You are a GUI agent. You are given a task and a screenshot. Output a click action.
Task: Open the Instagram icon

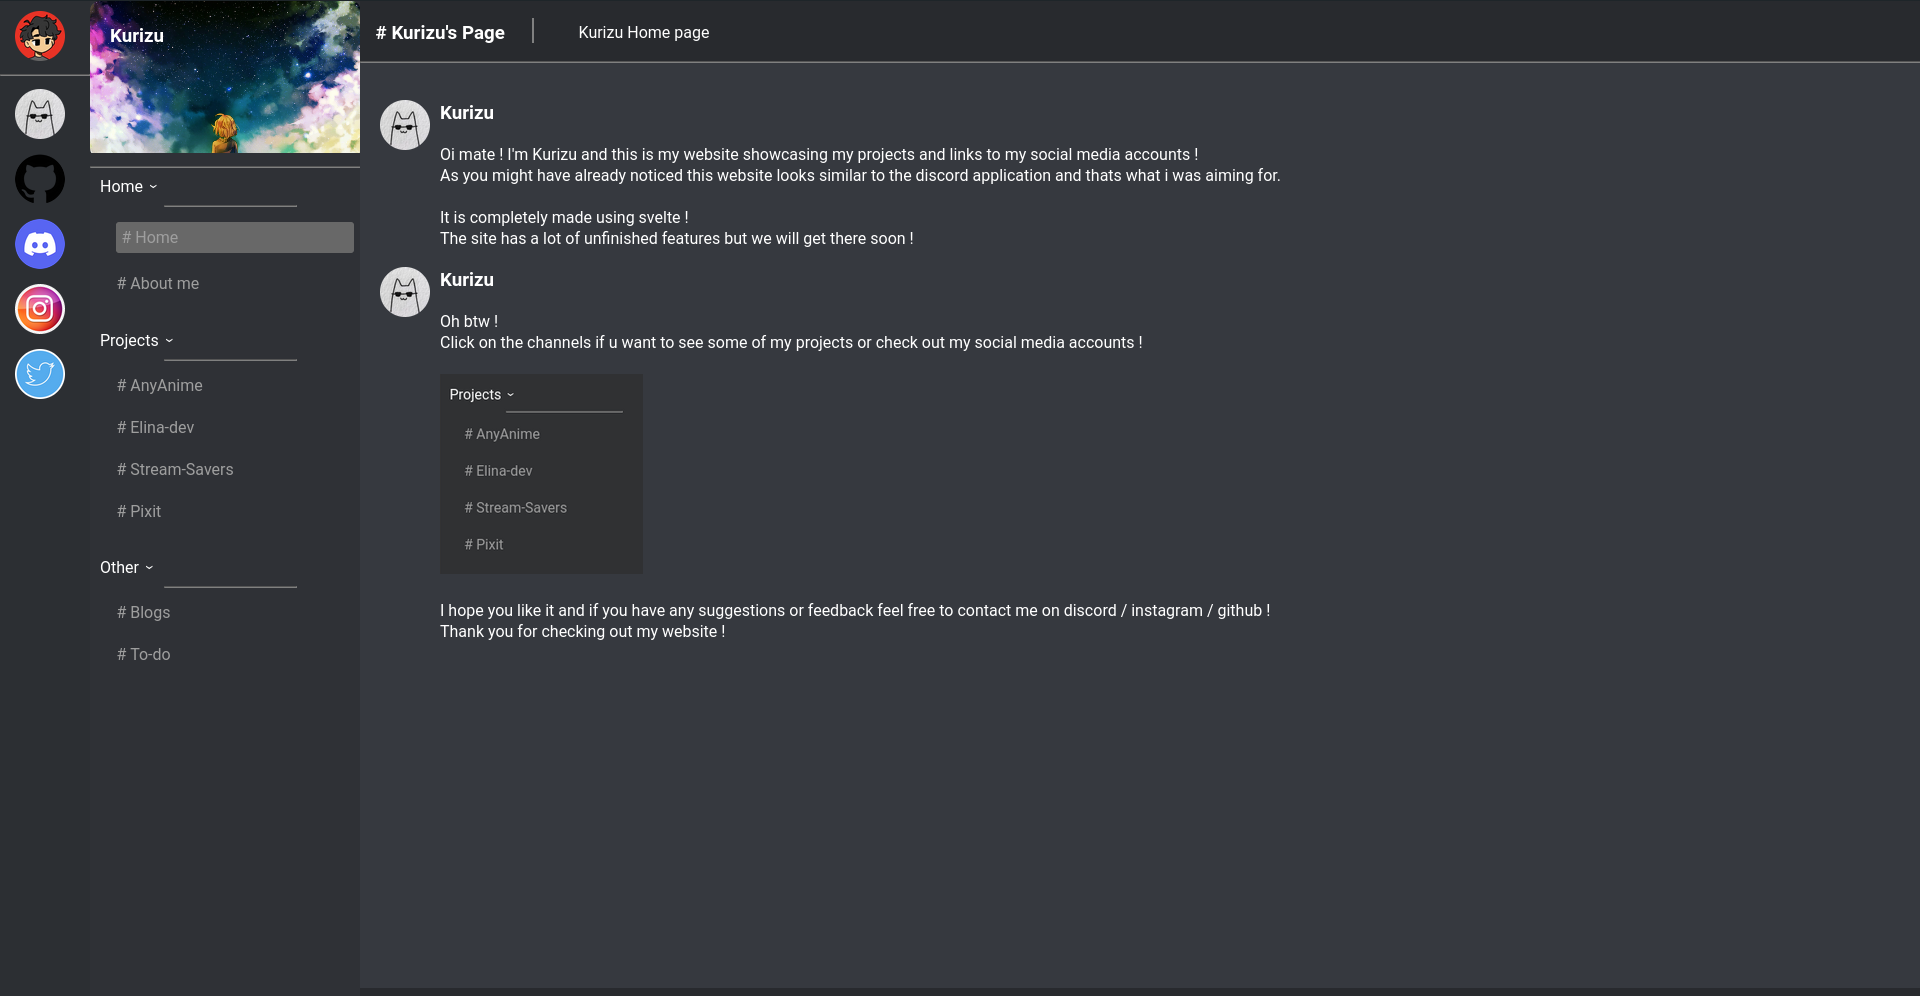[x=39, y=309]
